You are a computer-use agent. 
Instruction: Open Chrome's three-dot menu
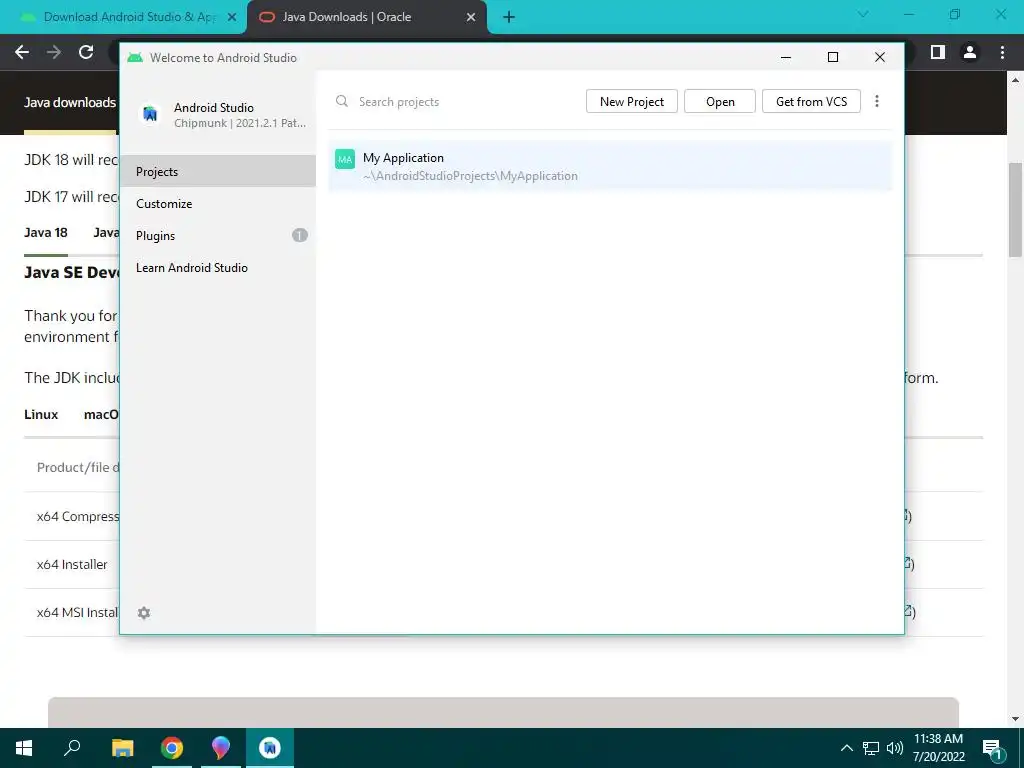point(1002,52)
